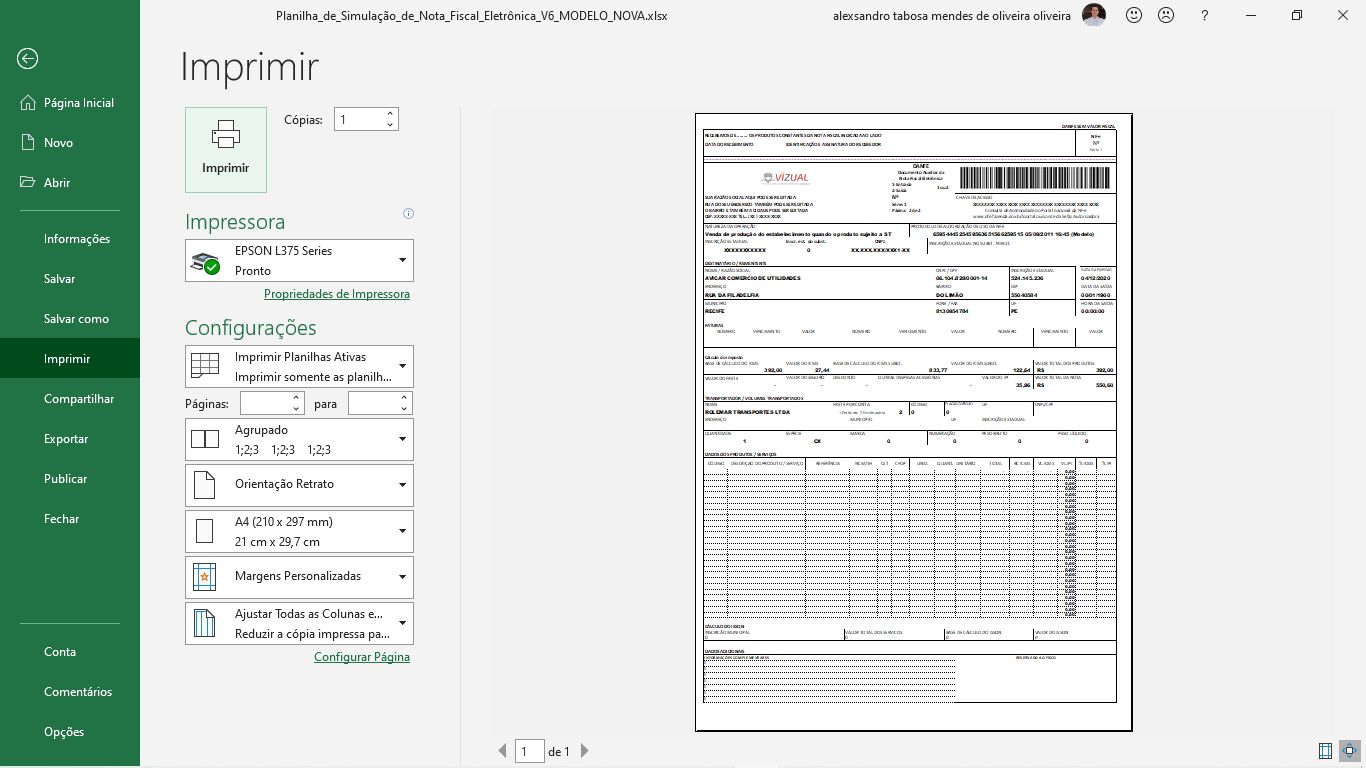
Task: Click the frowning face feedback icon
Action: tap(1166, 16)
